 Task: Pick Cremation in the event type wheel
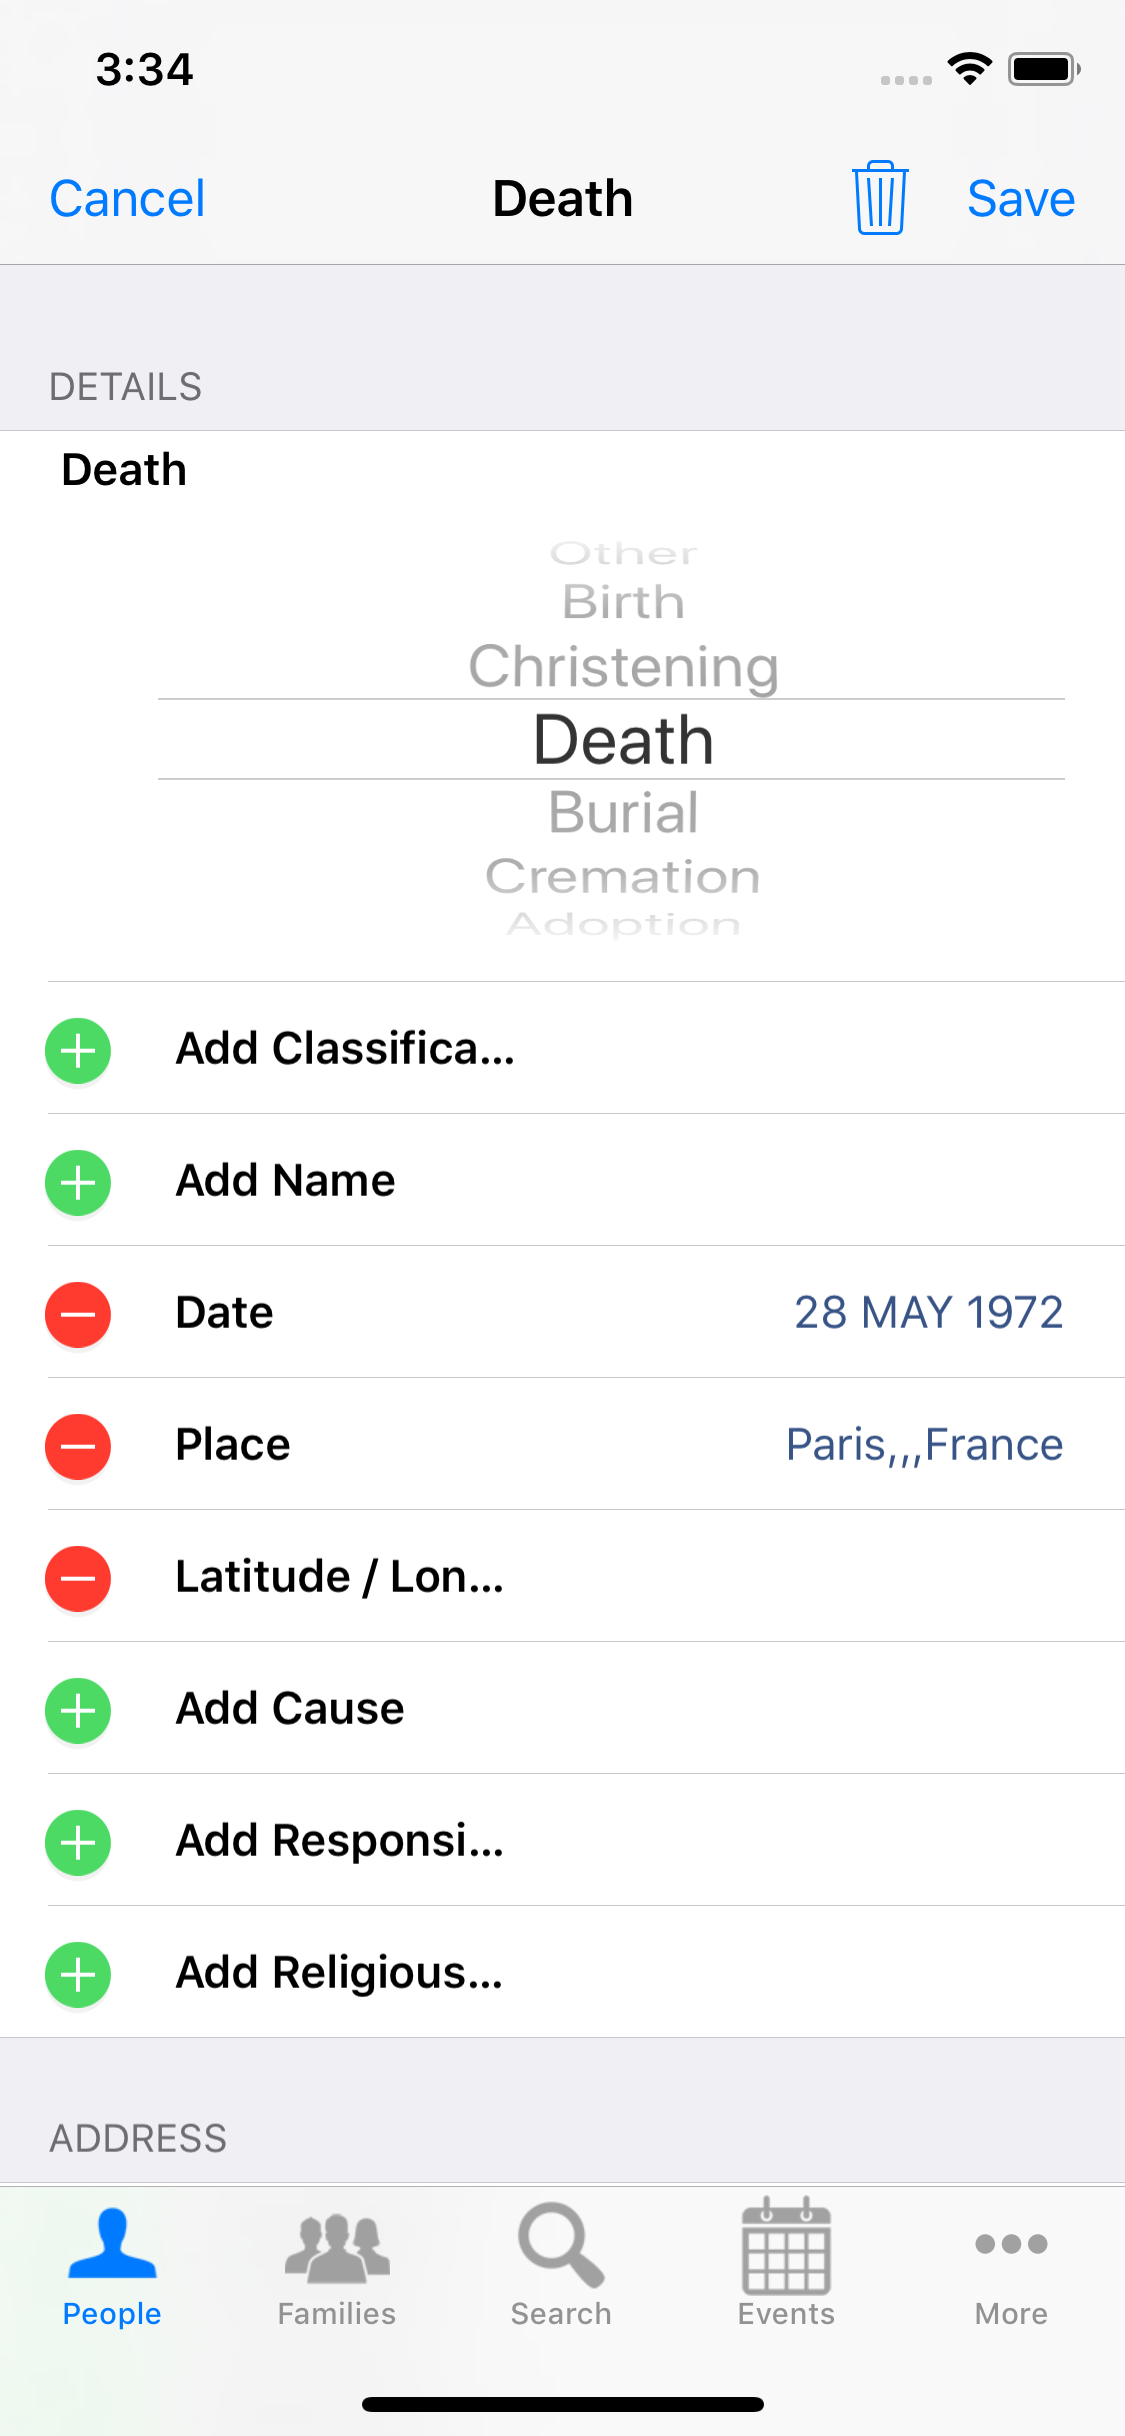pos(623,877)
